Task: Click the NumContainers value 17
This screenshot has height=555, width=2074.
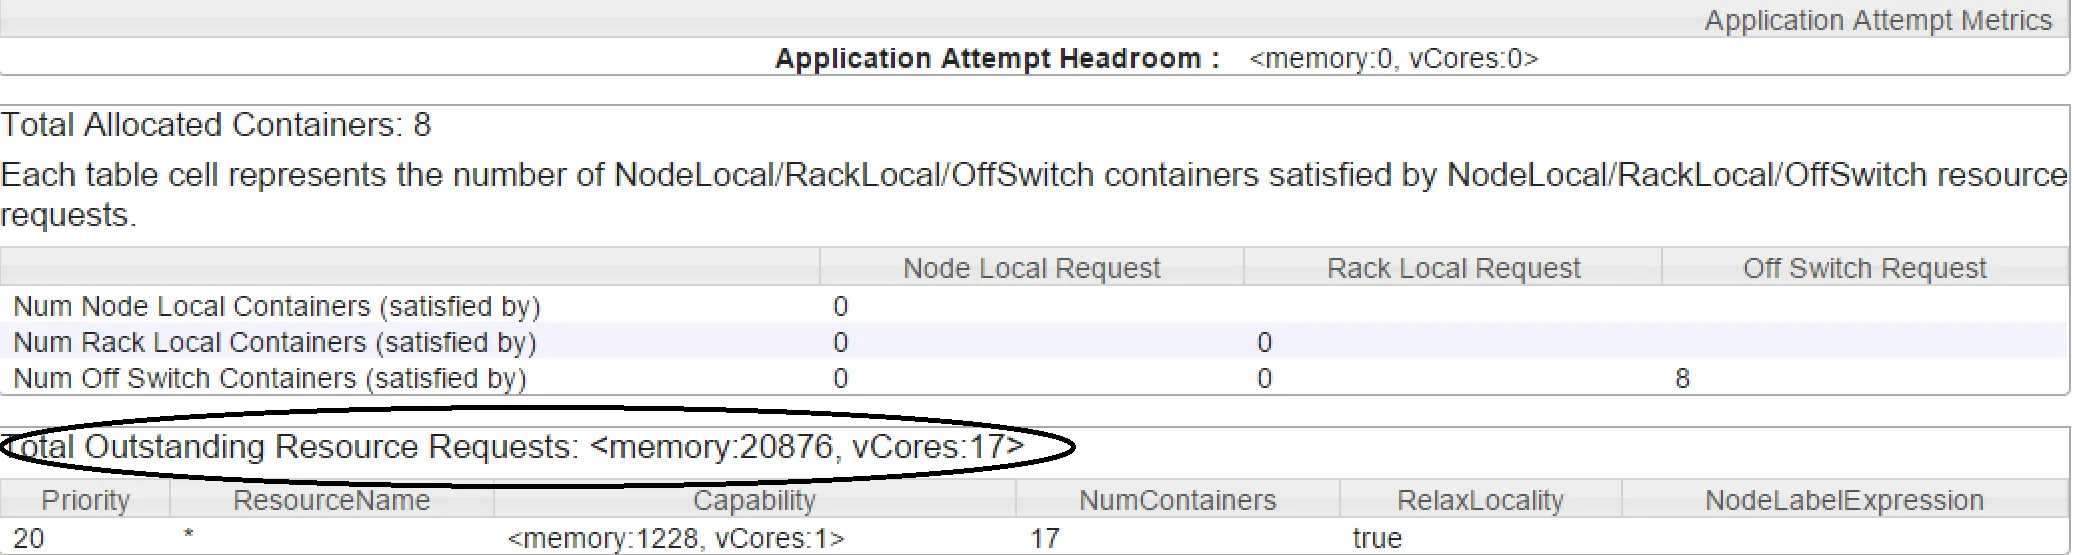Action: coord(1044,538)
